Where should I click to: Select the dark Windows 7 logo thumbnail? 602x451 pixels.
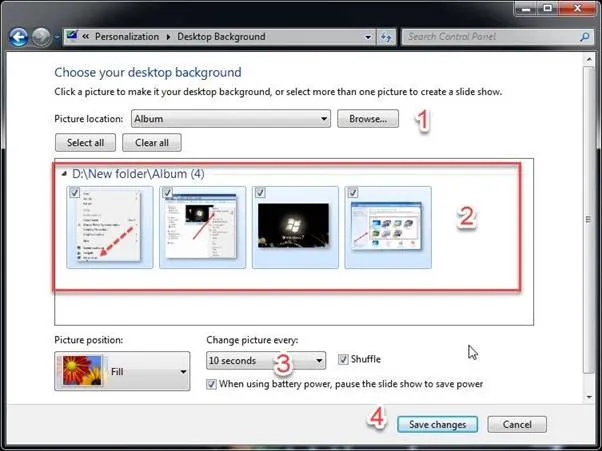coord(295,228)
